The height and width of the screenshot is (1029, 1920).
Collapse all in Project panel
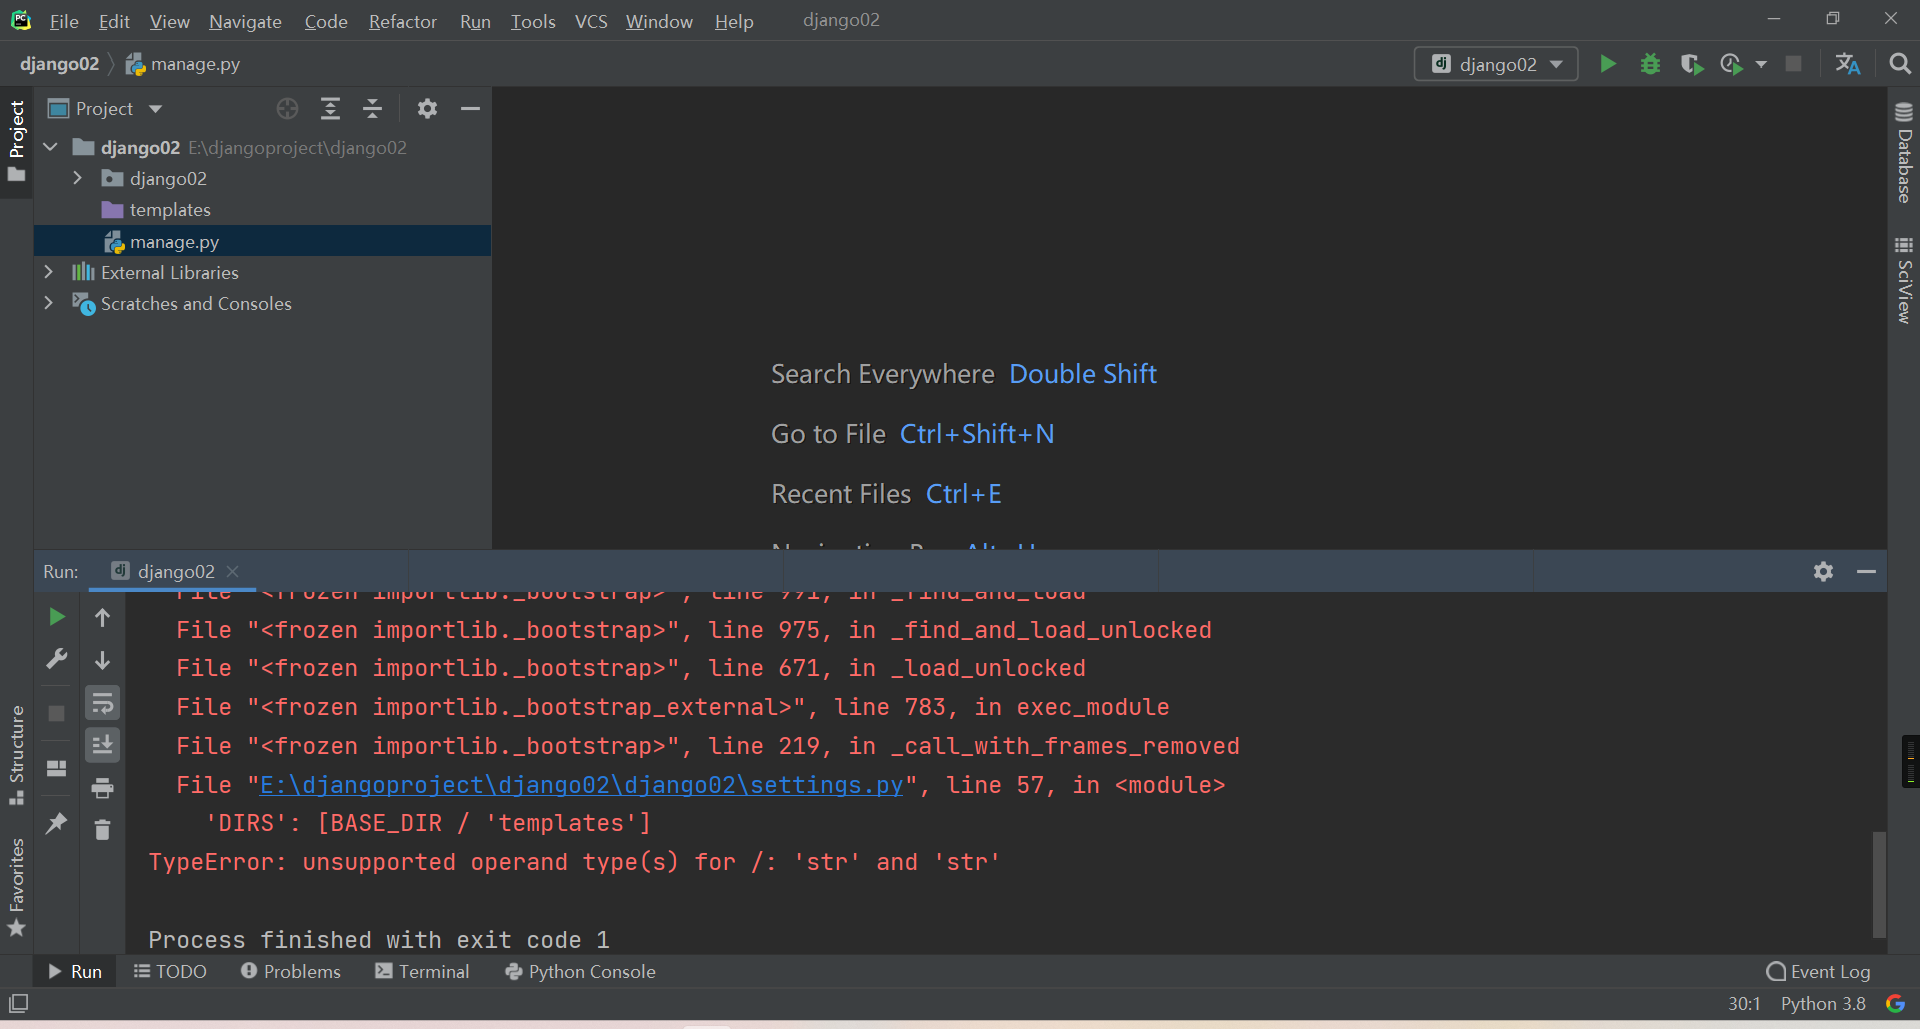(x=372, y=109)
